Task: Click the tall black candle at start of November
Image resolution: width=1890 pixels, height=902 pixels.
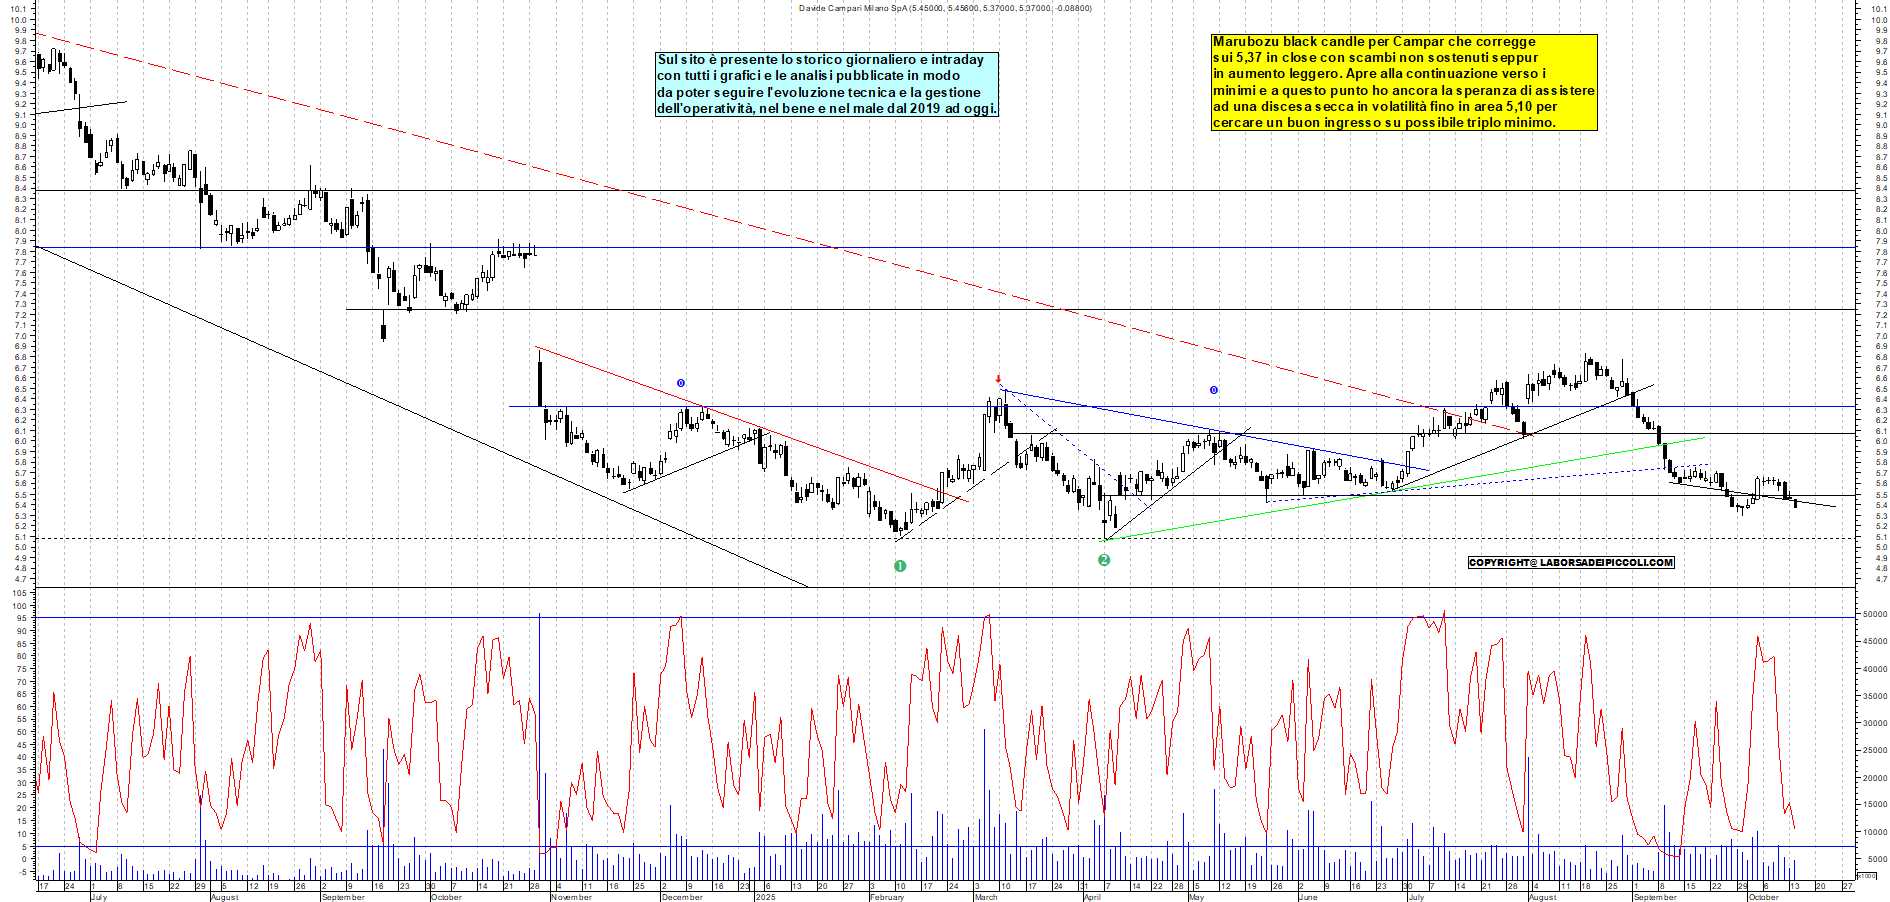Action: 540,382
